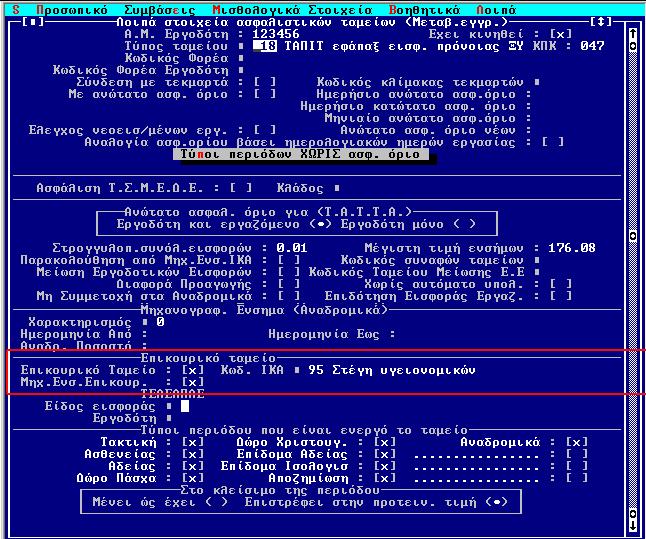
Task: Click the scrollbar down arrow
Action: click(x=633, y=520)
